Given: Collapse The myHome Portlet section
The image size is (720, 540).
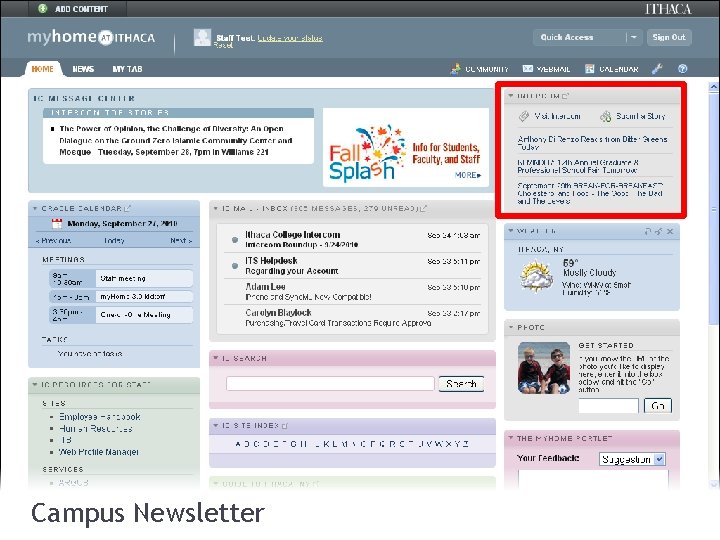Looking at the screenshot, I should tap(511, 438).
